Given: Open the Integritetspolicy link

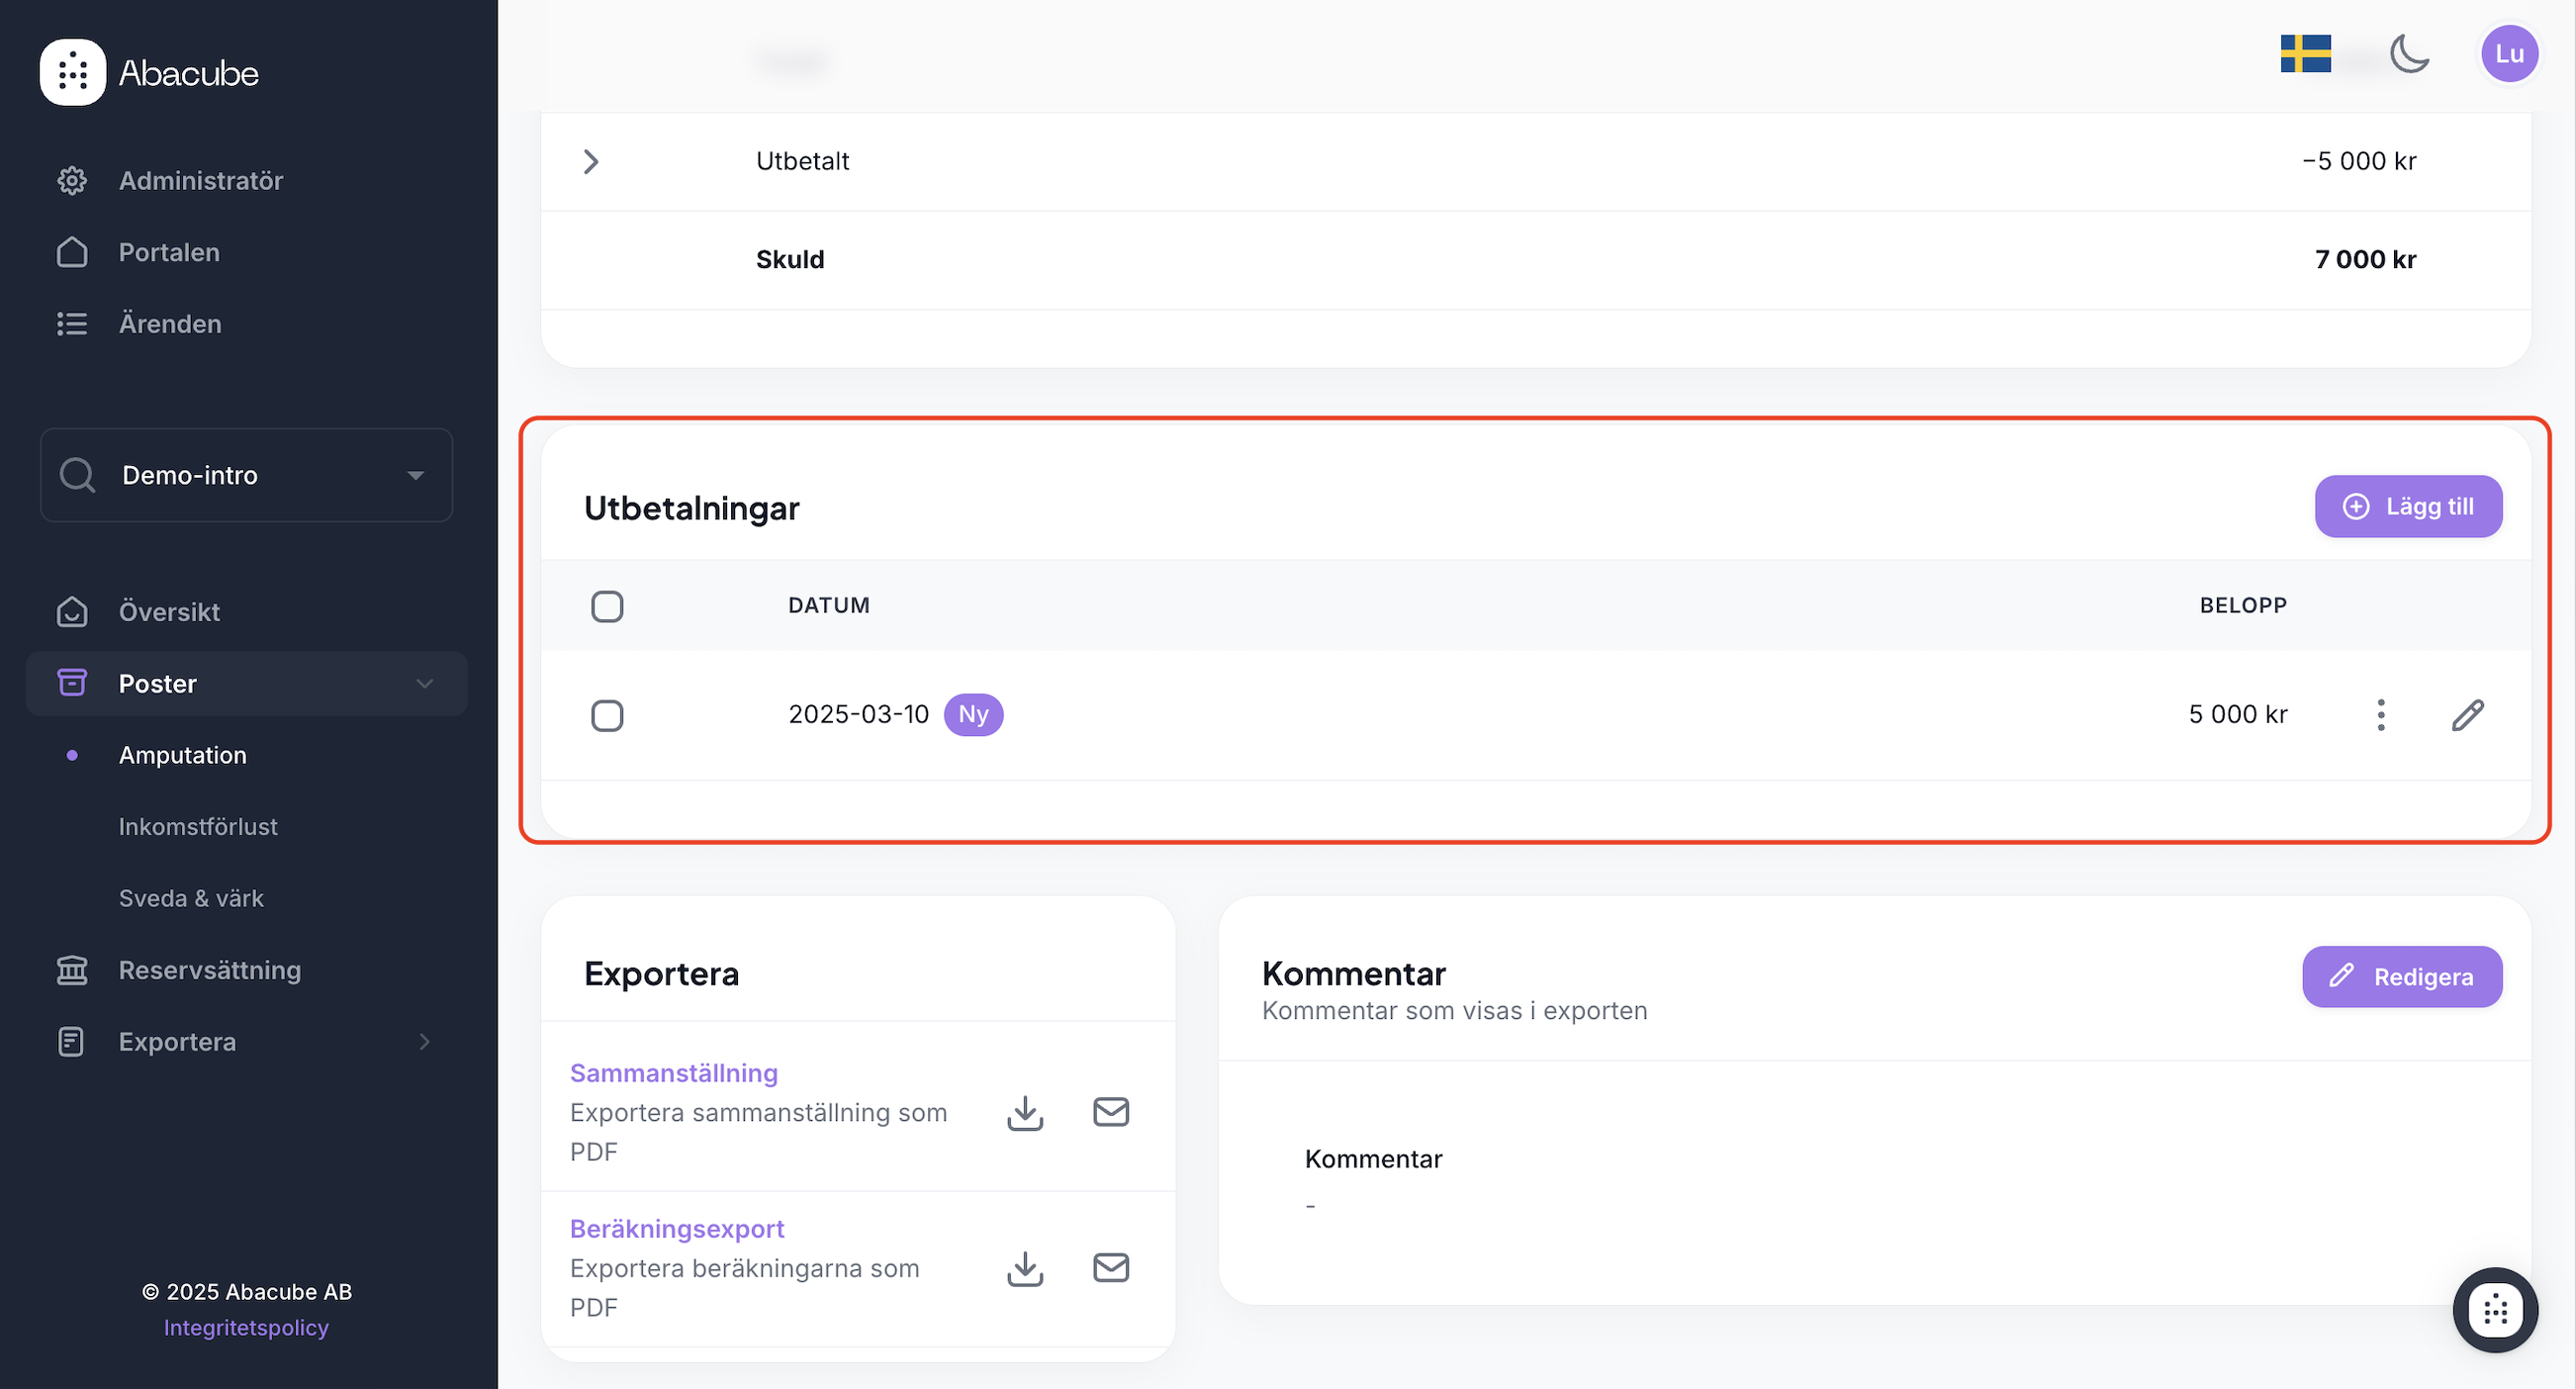Looking at the screenshot, I should 246,1328.
